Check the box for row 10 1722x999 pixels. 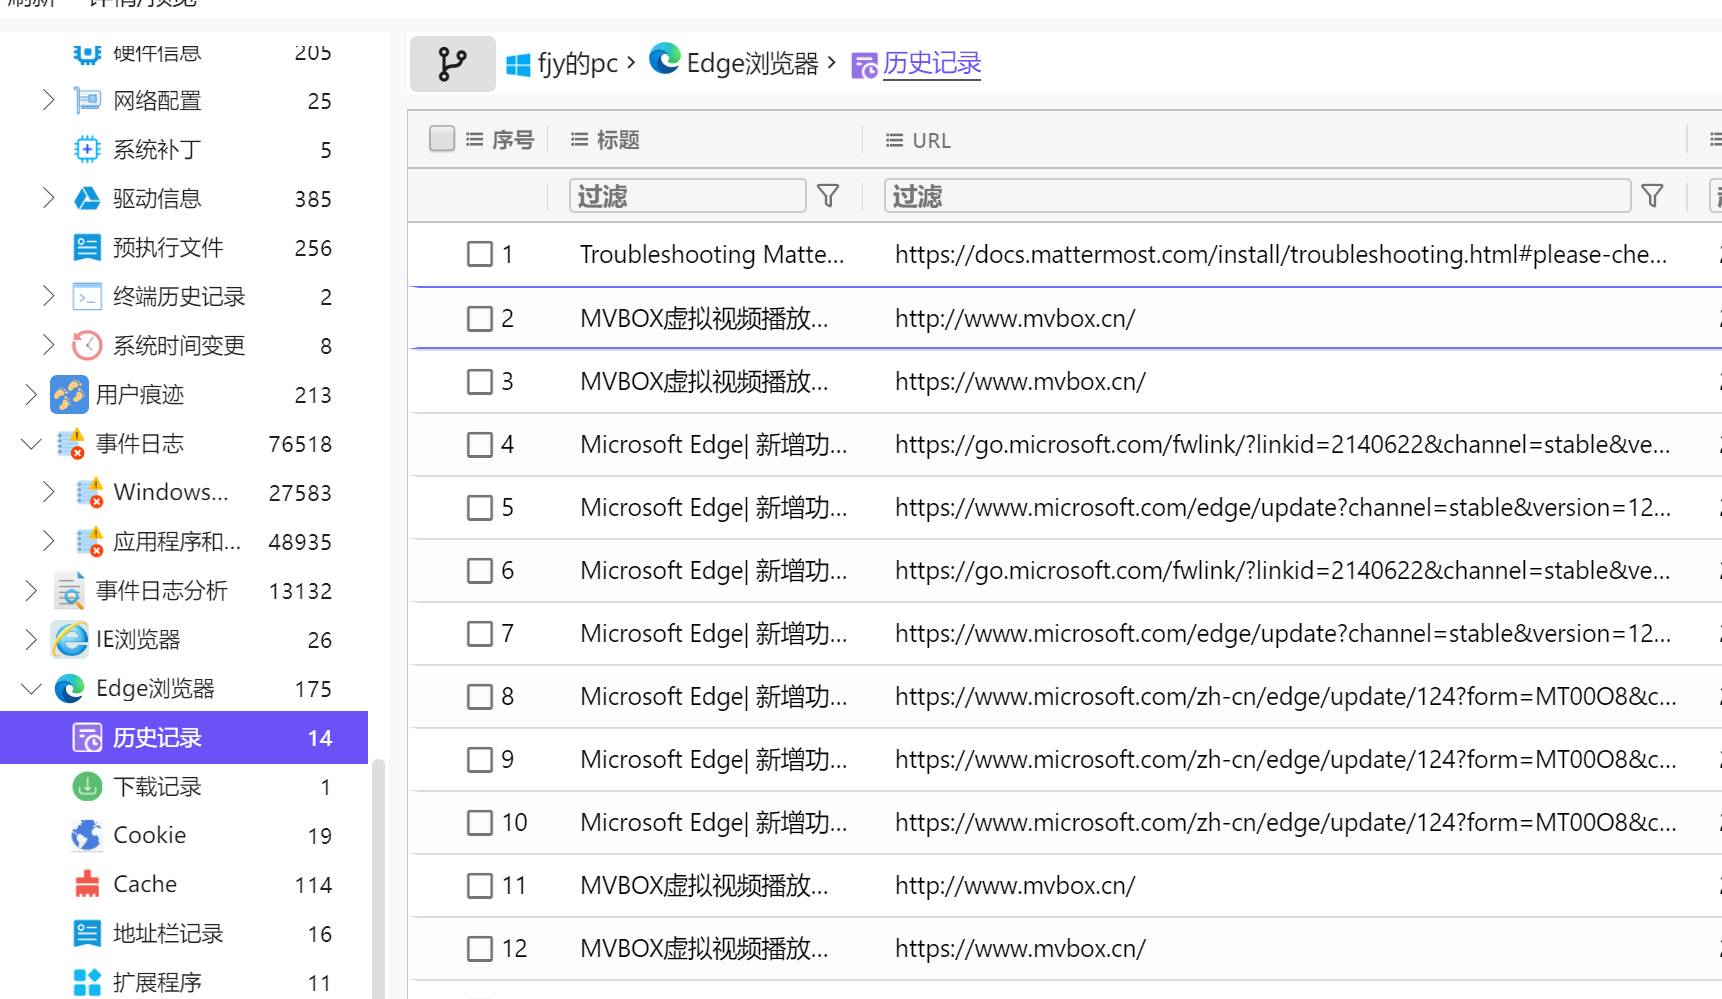[480, 822]
